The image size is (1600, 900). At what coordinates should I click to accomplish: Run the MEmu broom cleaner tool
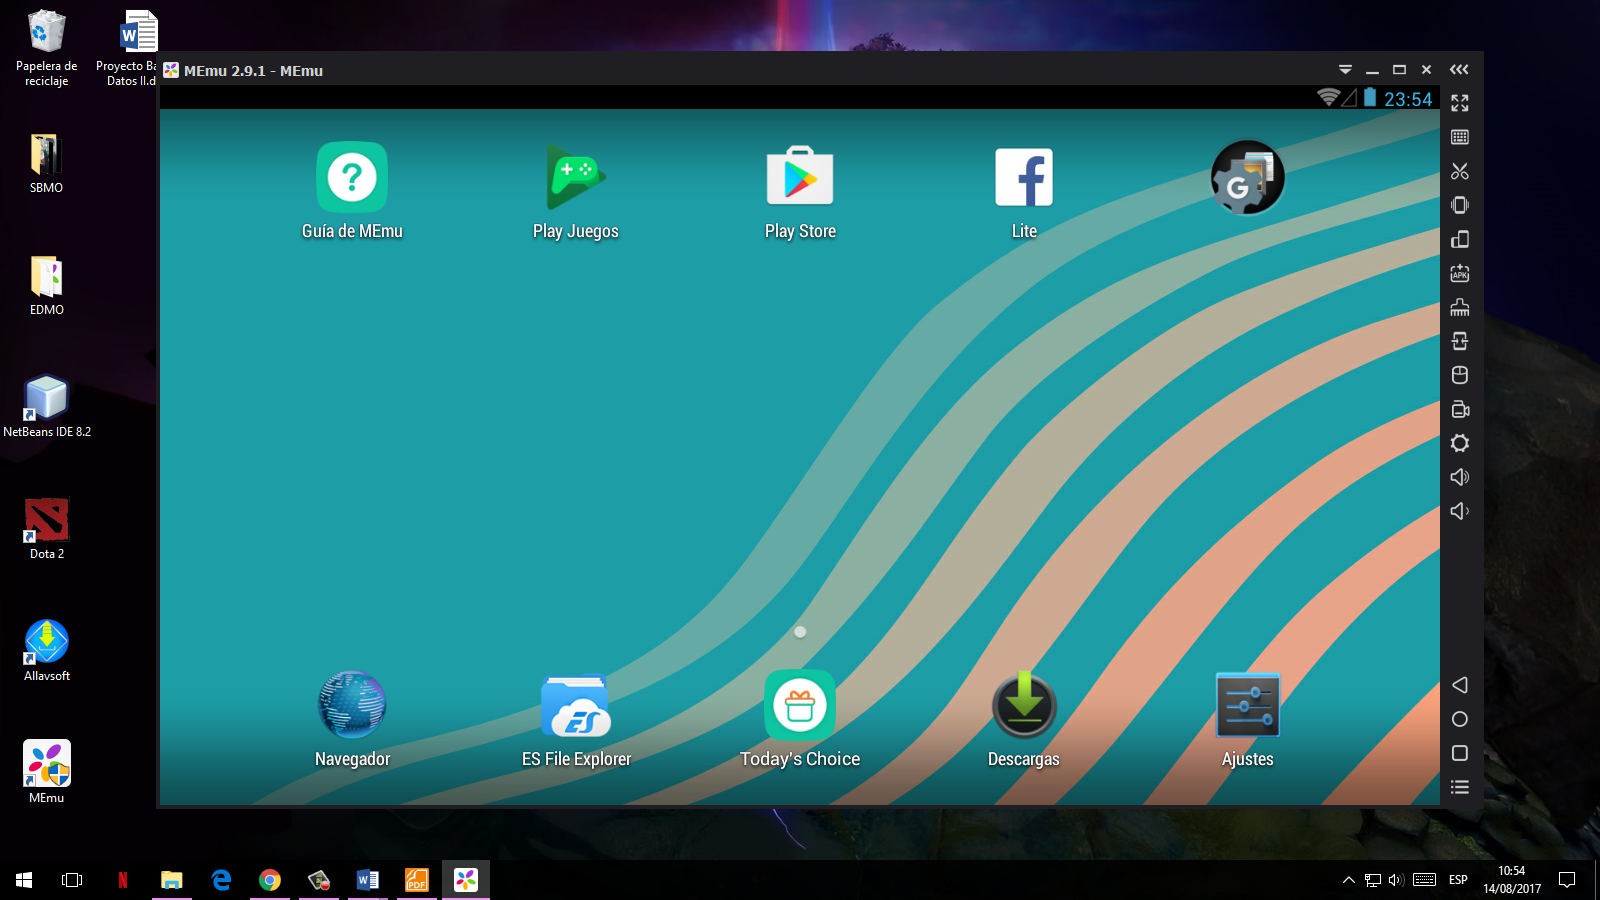(1460, 307)
